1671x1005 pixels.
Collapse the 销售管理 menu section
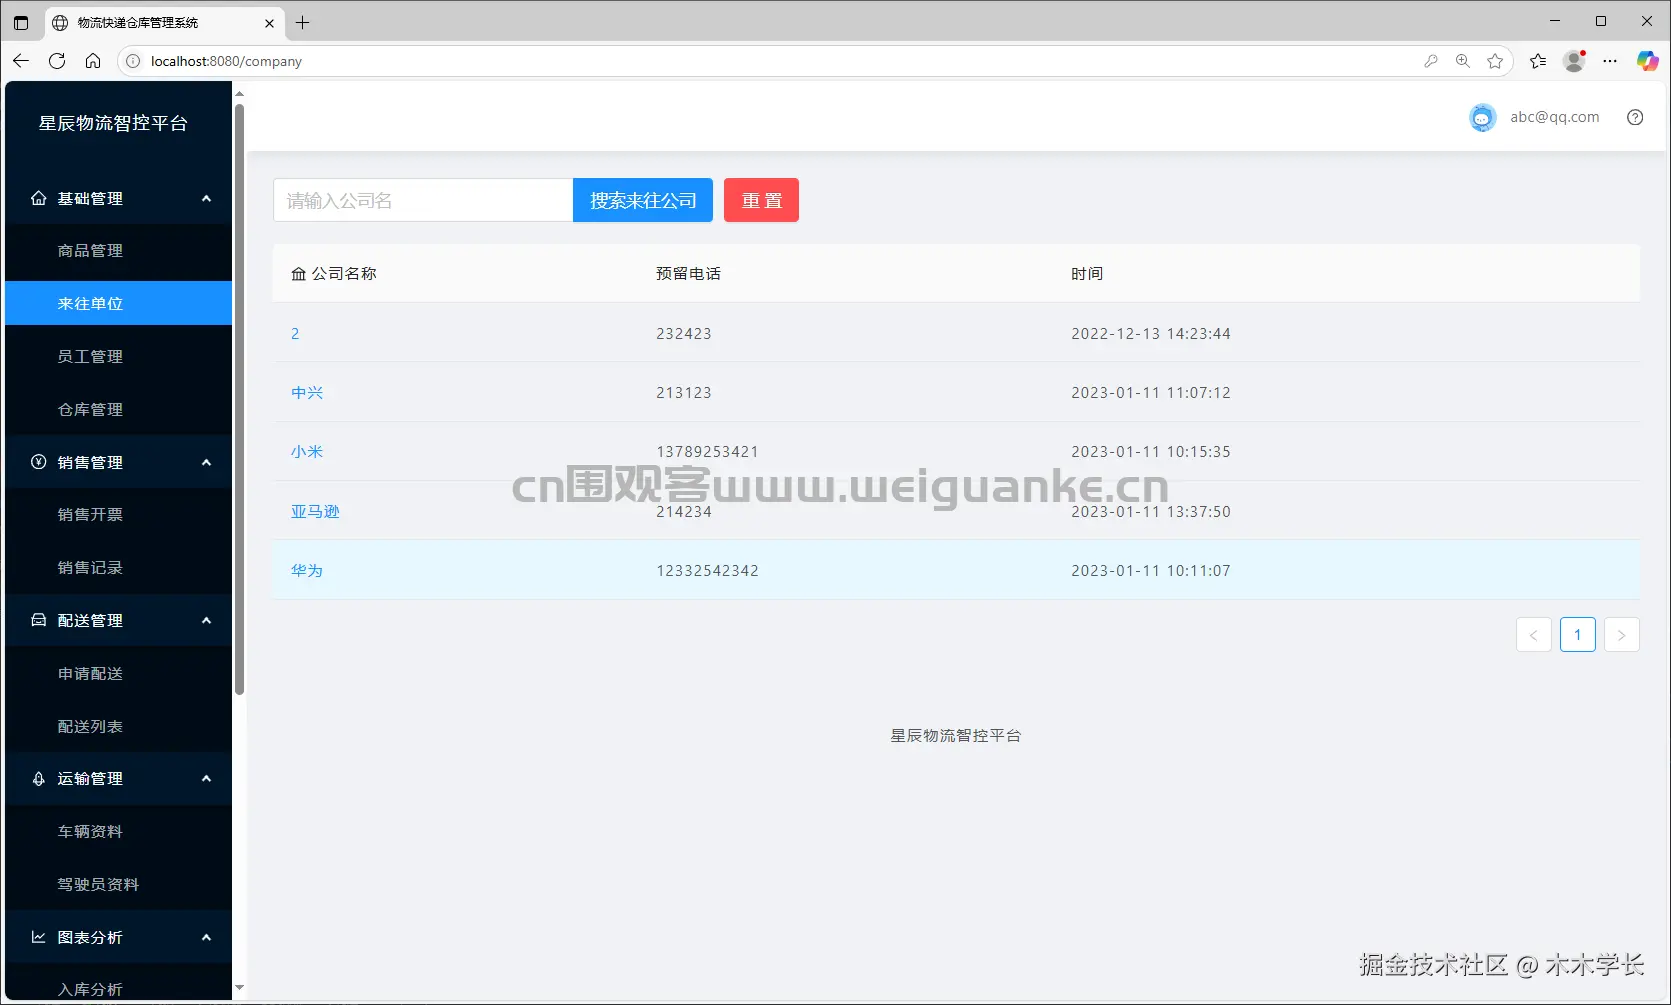[206, 462]
